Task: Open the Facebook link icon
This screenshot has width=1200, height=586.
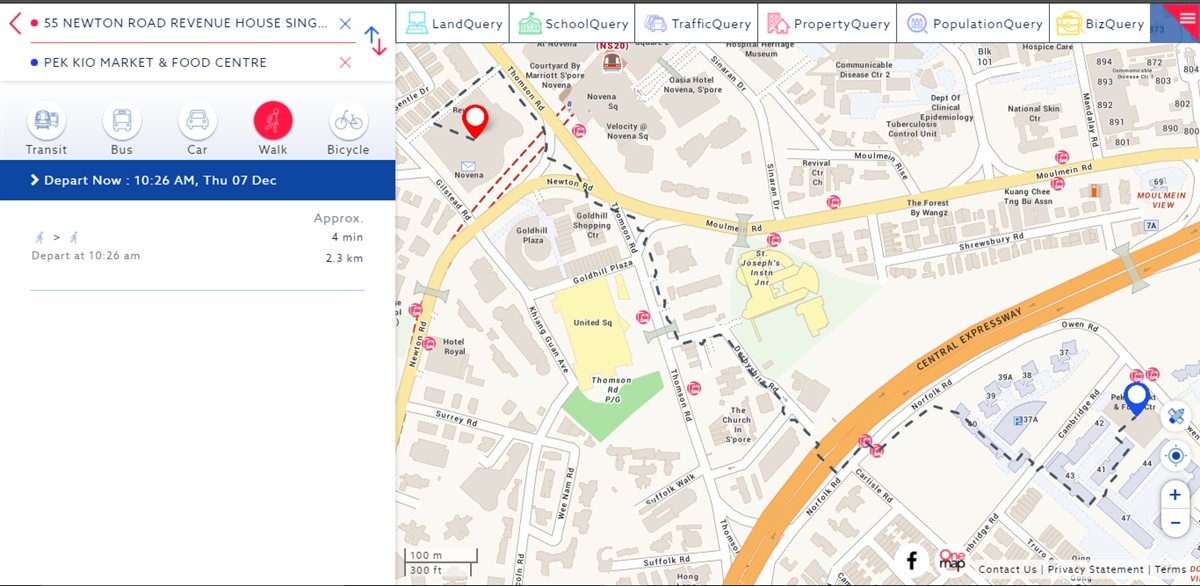Action: pyautogui.click(x=911, y=561)
